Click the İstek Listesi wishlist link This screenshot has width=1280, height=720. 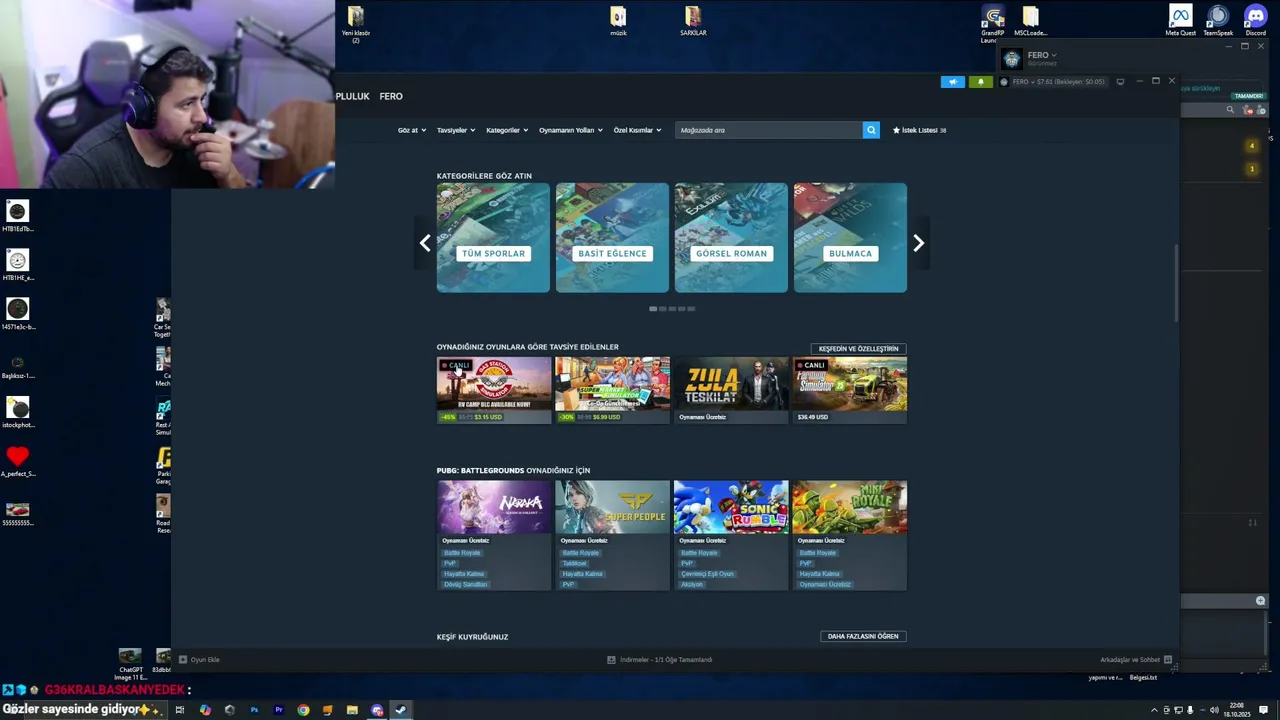920,130
